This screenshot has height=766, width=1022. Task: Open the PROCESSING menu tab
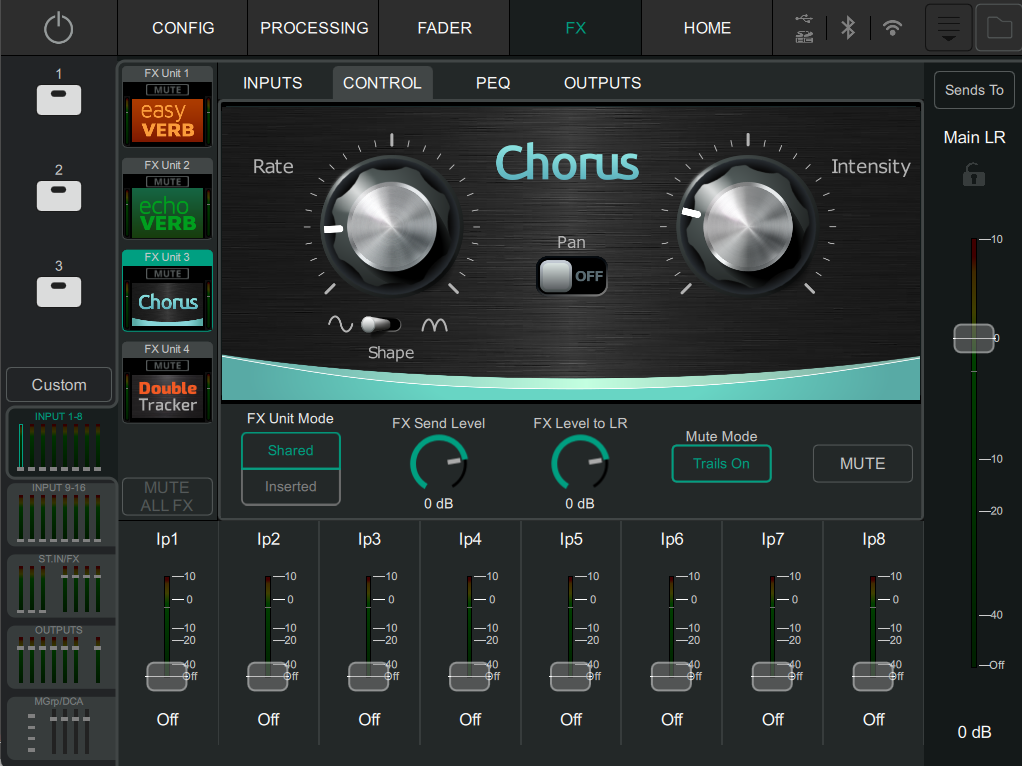(314, 28)
